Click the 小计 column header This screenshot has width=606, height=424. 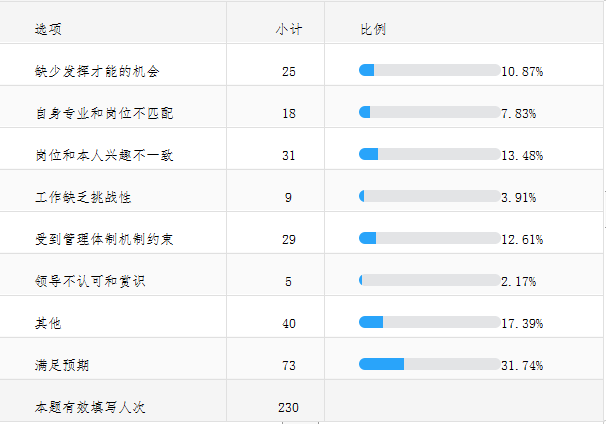289,30
